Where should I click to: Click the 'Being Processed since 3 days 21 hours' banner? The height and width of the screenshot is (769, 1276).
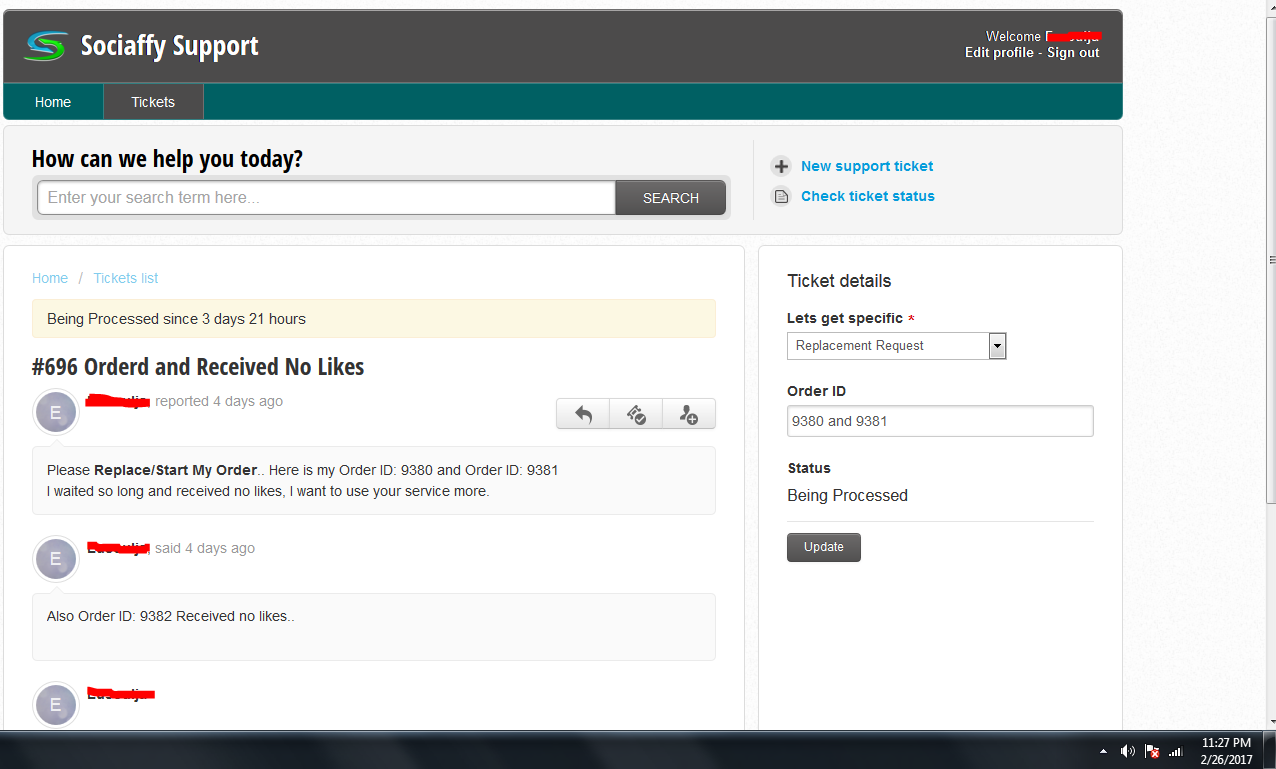click(x=374, y=319)
